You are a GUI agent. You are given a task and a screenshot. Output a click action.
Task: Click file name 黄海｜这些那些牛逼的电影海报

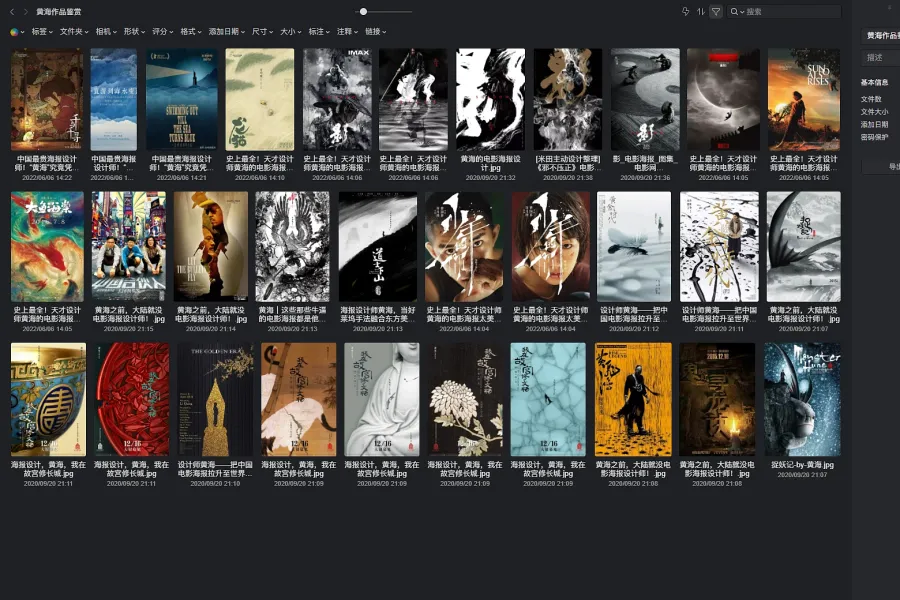(x=292, y=314)
